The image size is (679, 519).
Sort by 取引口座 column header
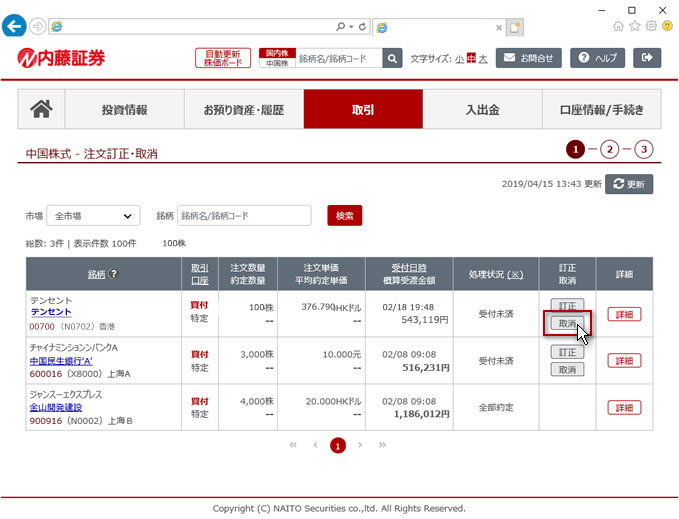click(x=200, y=274)
